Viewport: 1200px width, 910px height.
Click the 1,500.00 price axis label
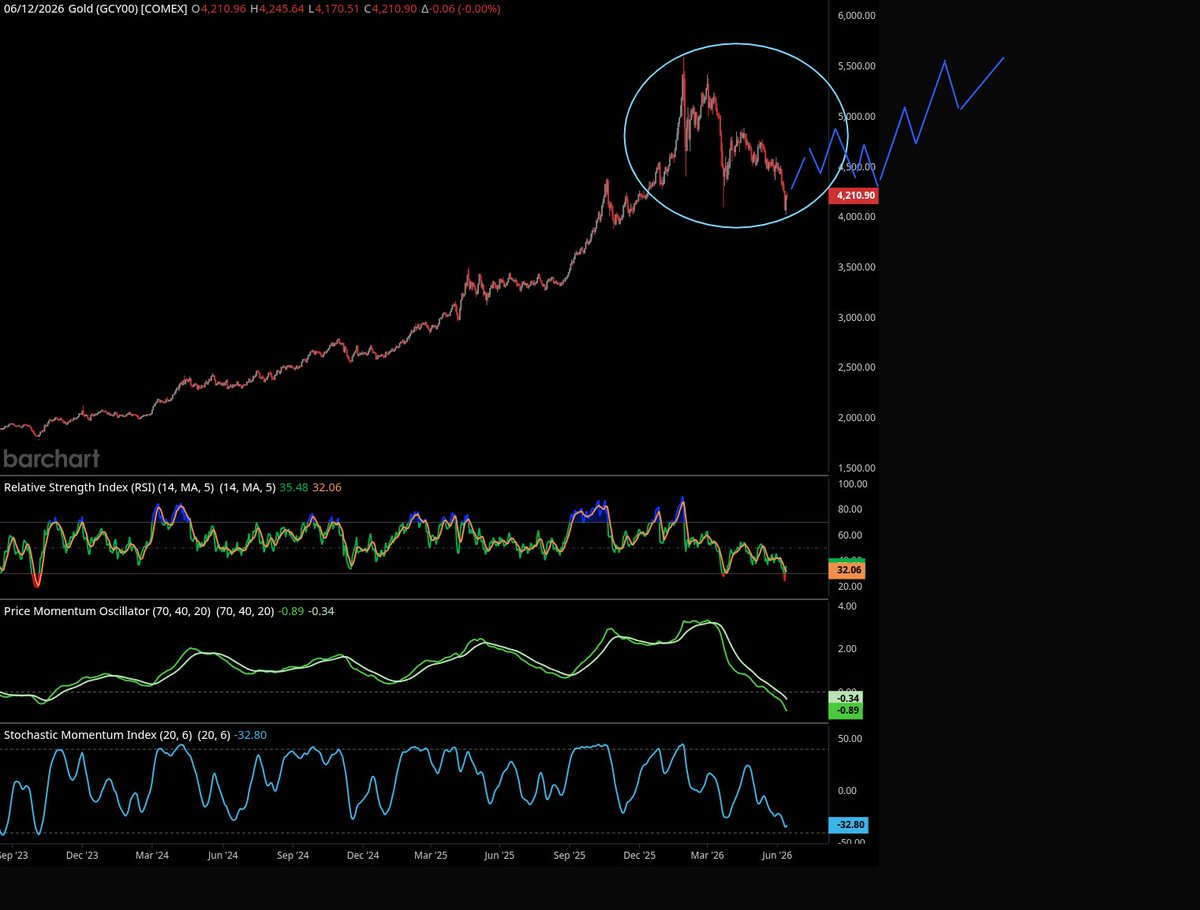pyautogui.click(x=856, y=468)
